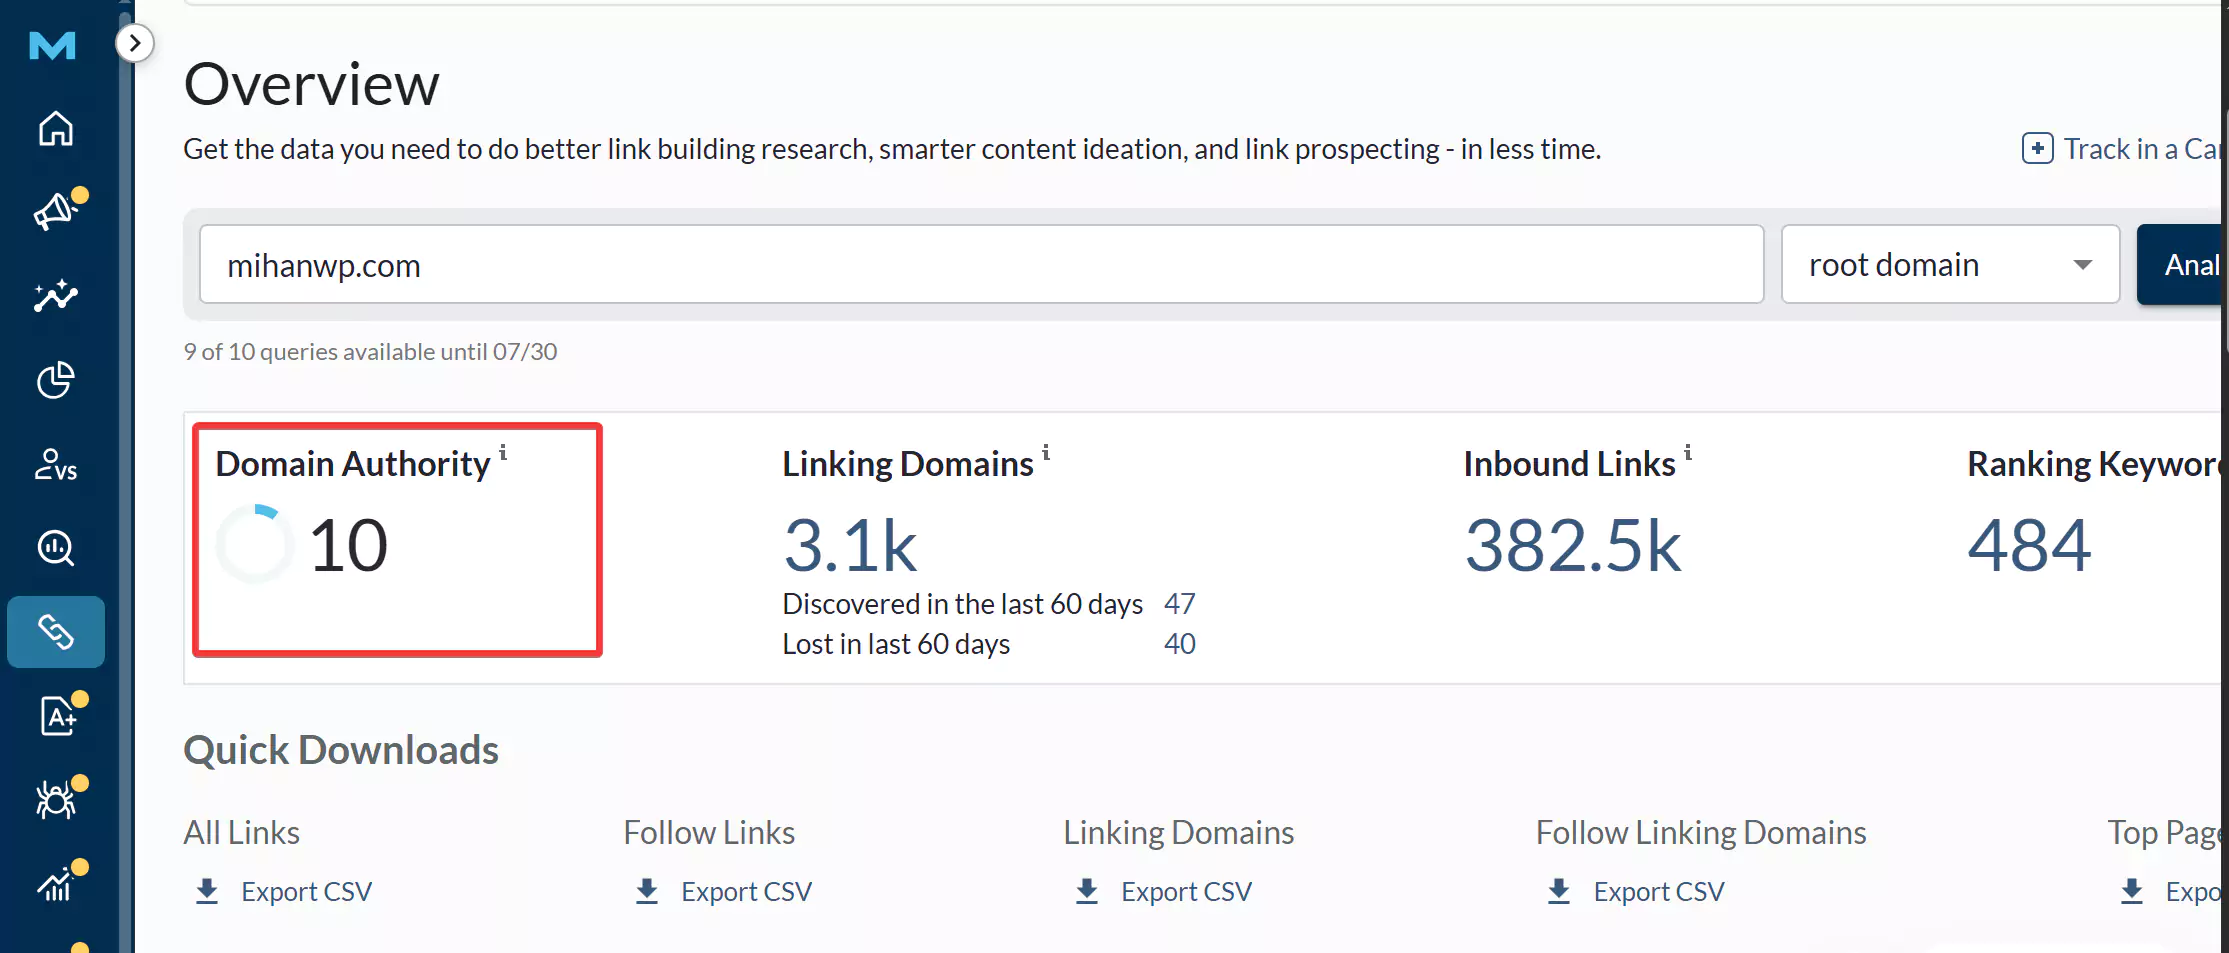Image resolution: width=2229 pixels, height=953 pixels.
Task: Click the 40 lost domains count
Action: [1180, 644]
